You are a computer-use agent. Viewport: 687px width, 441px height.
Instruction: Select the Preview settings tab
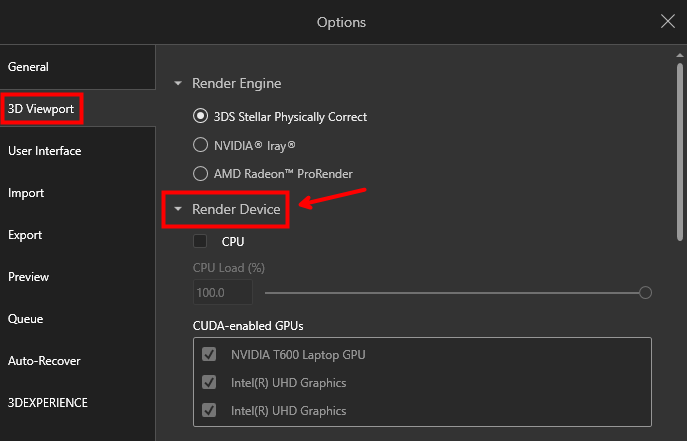78,277
